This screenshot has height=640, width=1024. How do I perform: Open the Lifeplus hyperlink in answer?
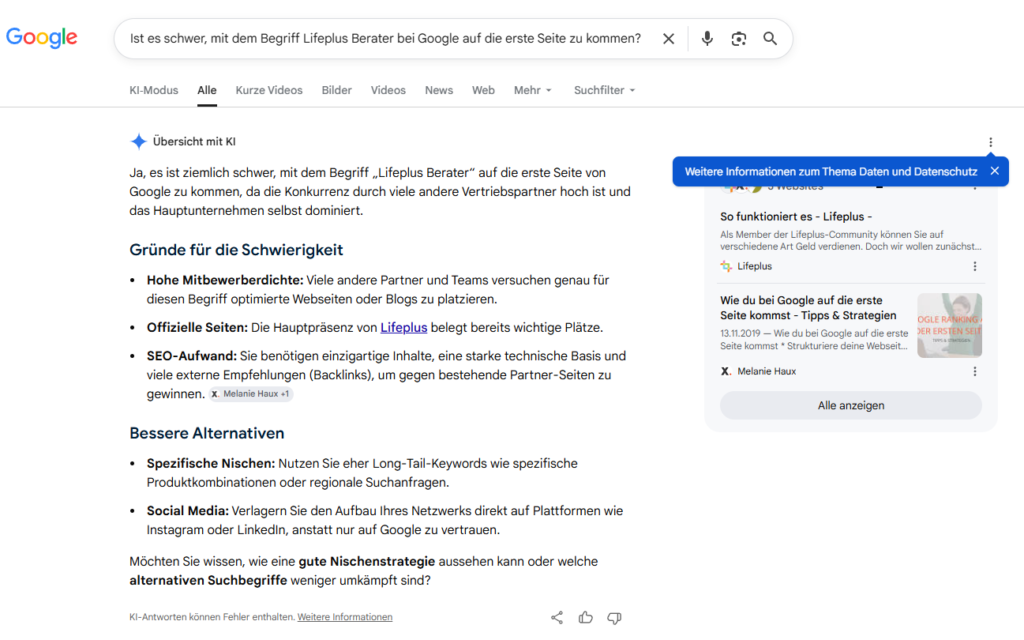[x=404, y=327]
